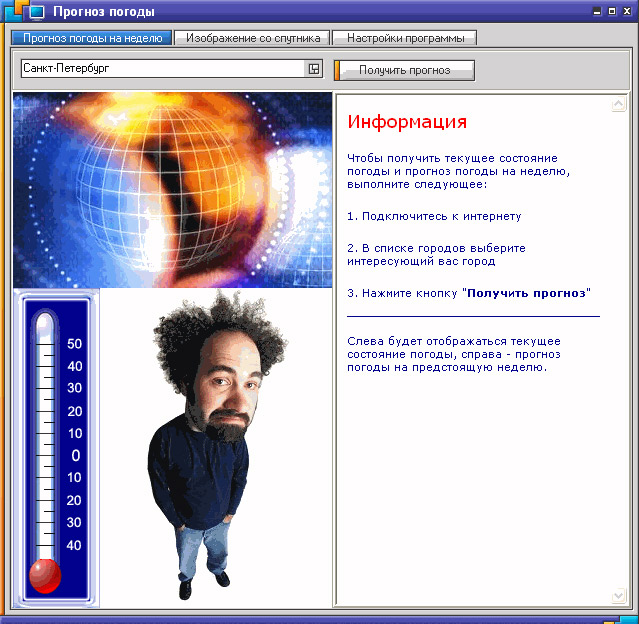Minimize the 'Прогноз погоды' window
This screenshot has width=639, height=624.
pos(597,11)
